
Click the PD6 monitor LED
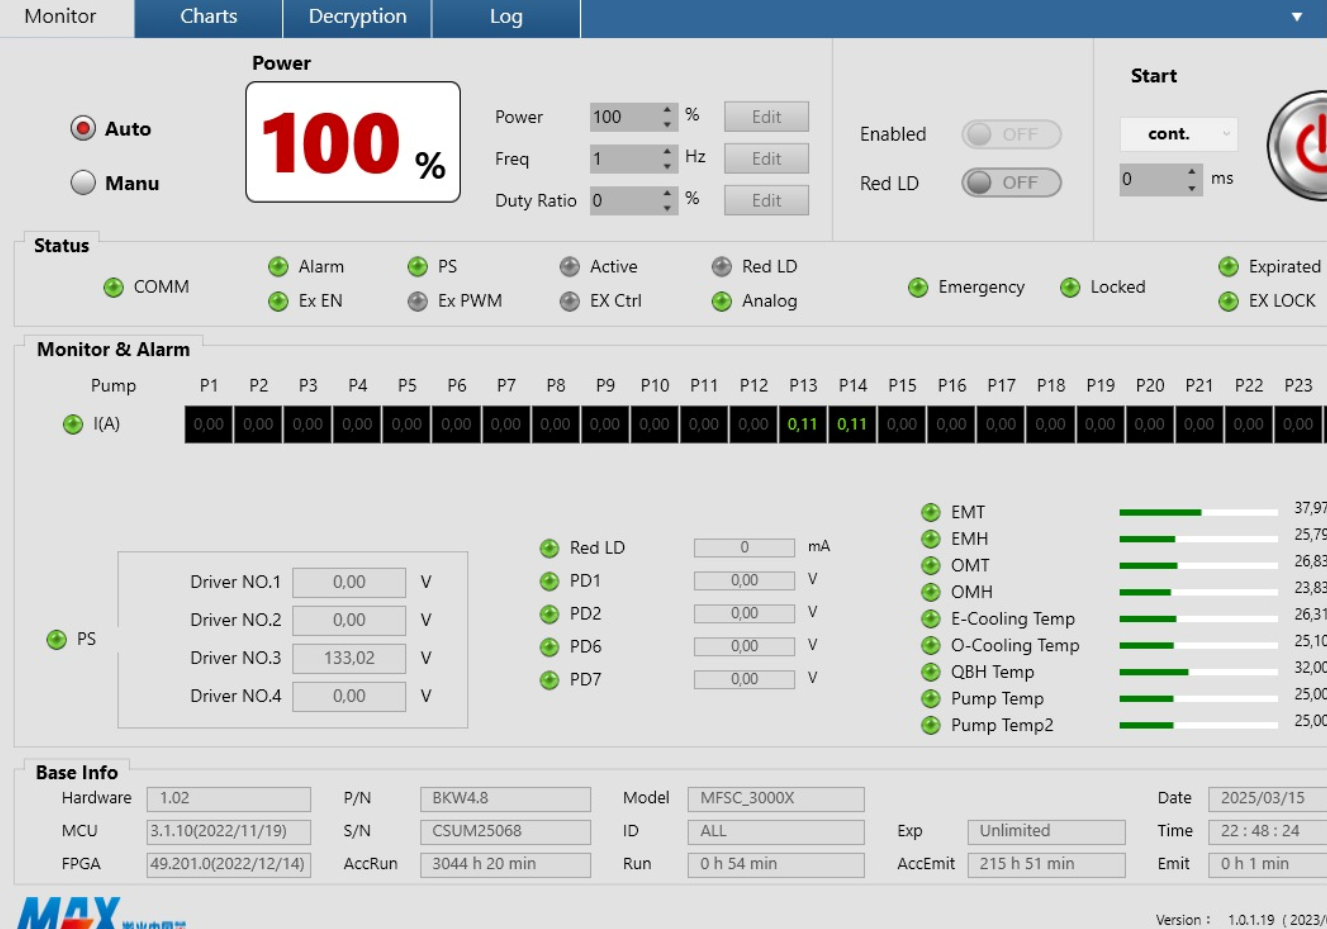549,647
